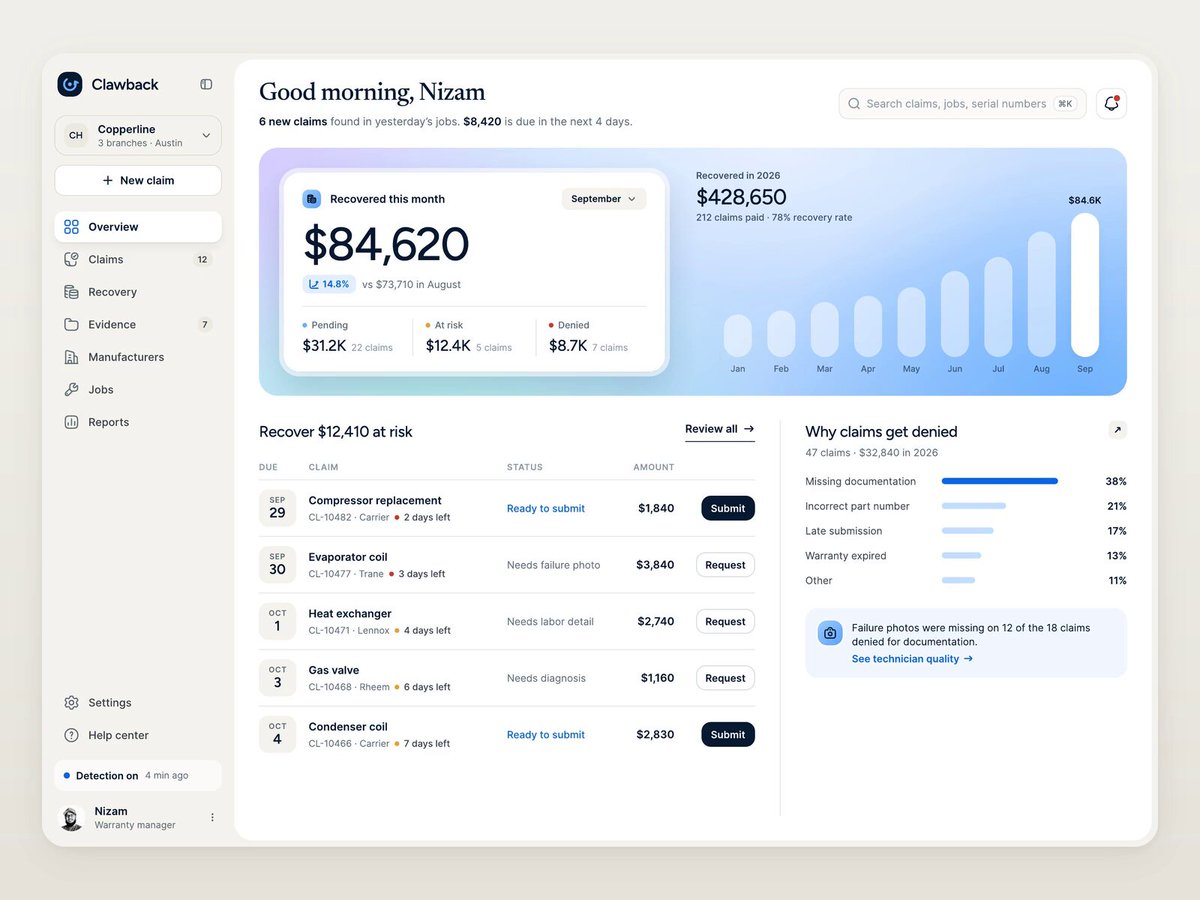Request diagnosis for Gas valve claim

[725, 678]
